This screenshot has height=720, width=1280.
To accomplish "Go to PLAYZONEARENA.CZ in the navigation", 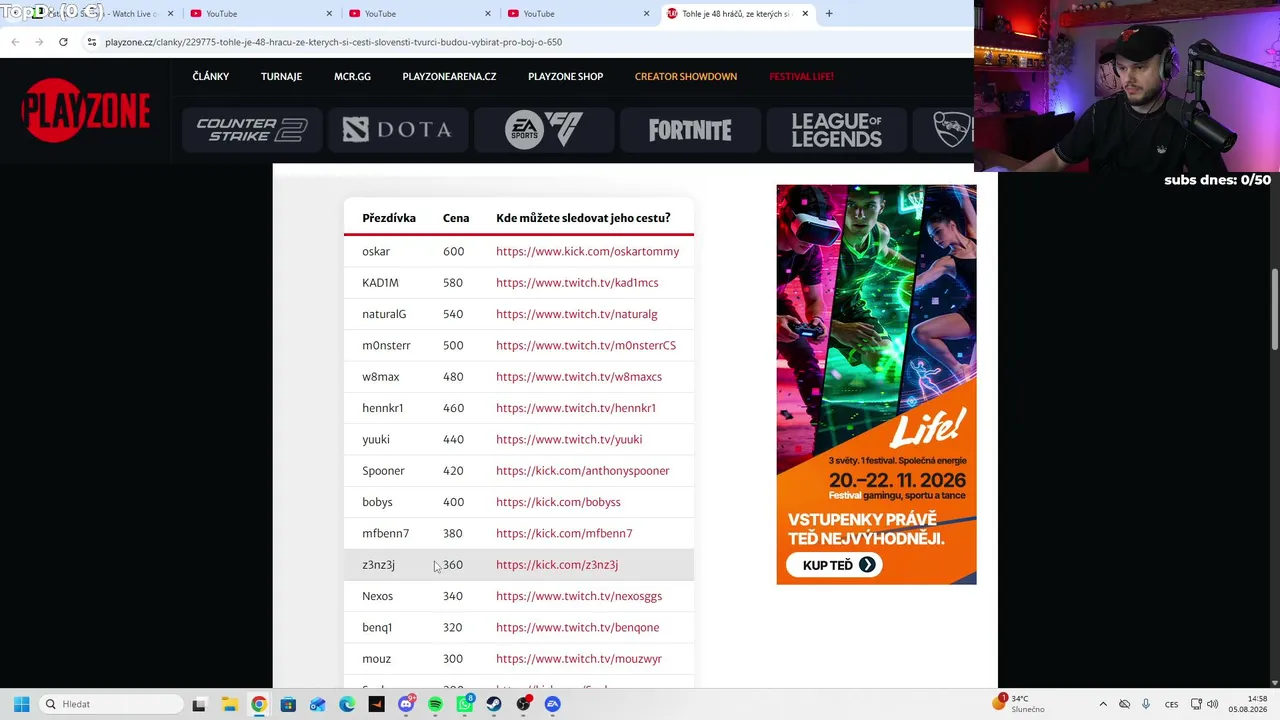I will coord(449,76).
